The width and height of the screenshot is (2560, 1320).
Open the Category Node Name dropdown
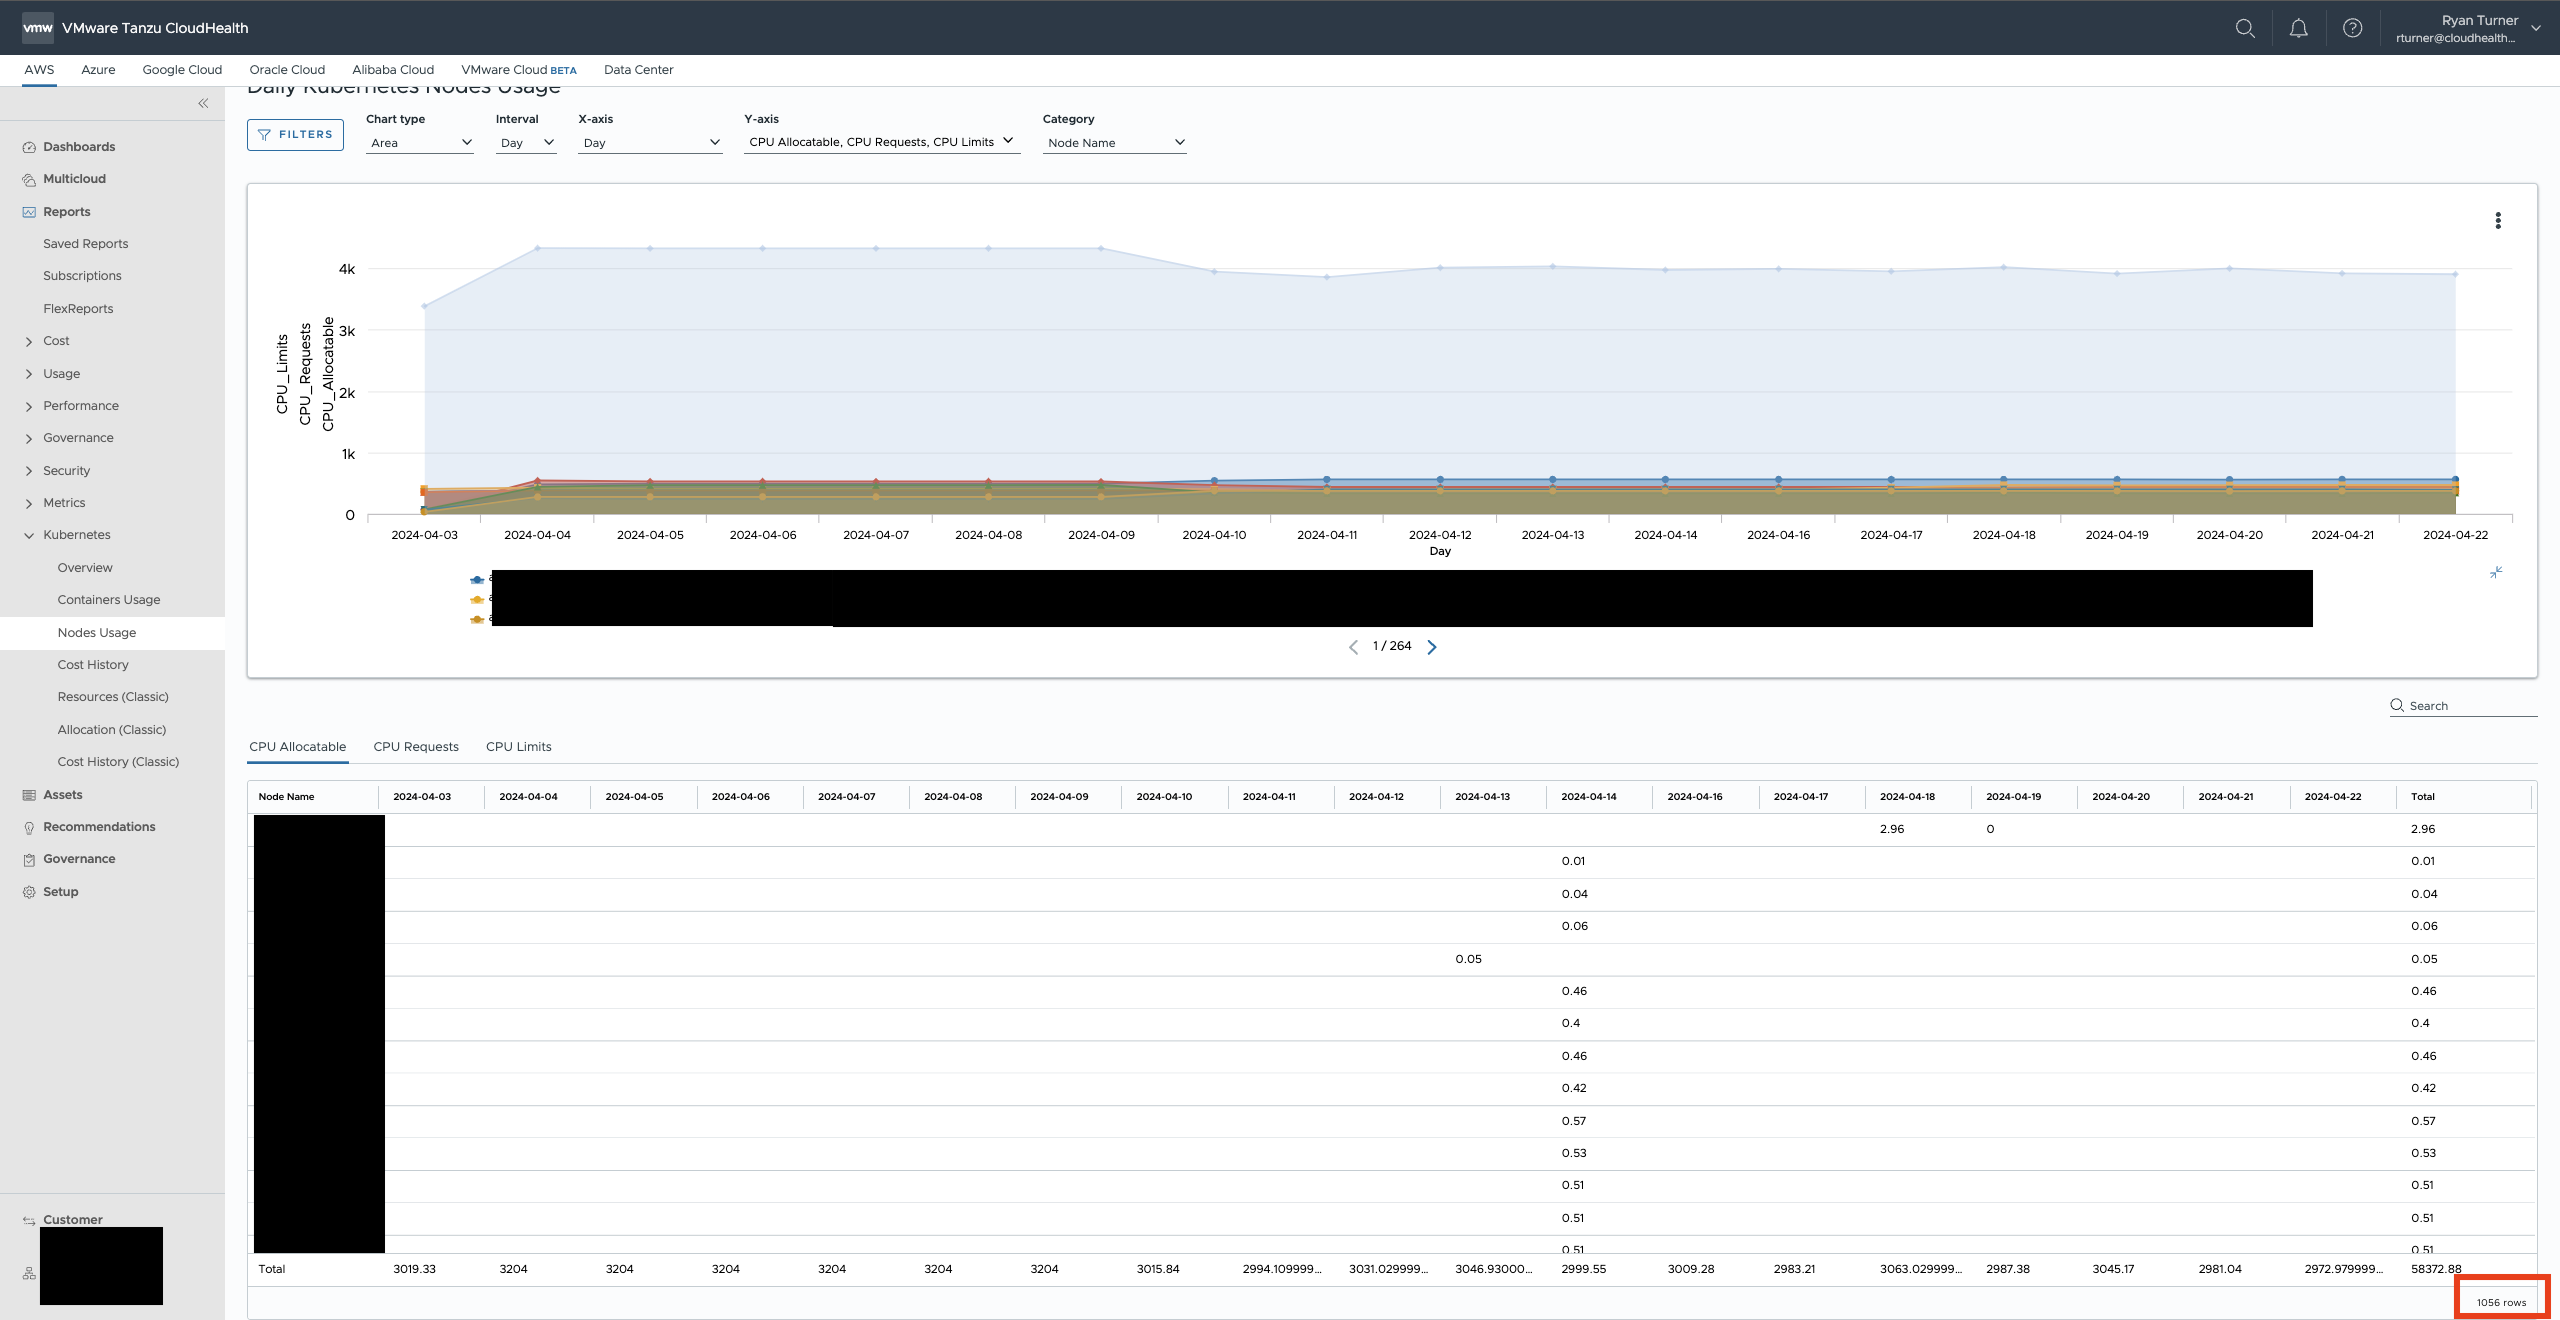tap(1115, 143)
